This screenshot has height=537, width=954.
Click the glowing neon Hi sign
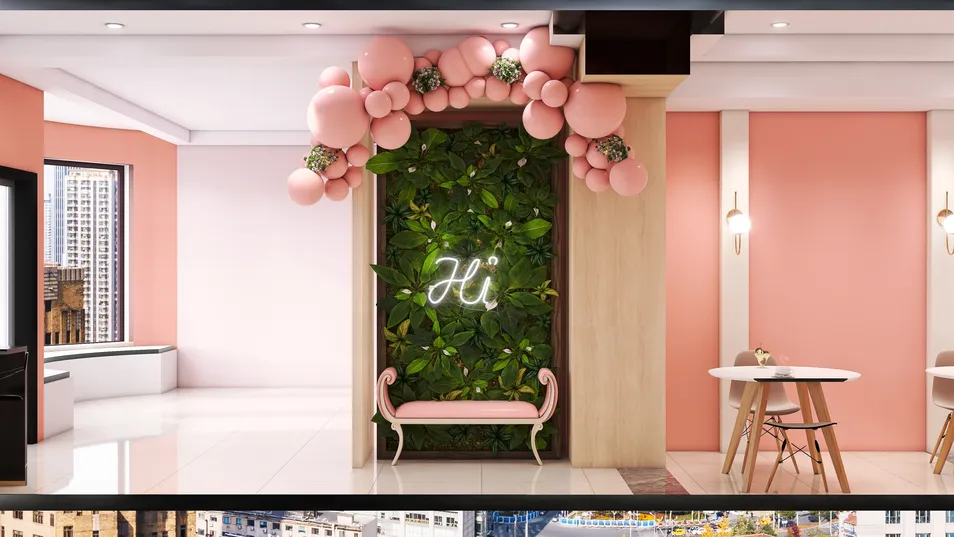(463, 283)
